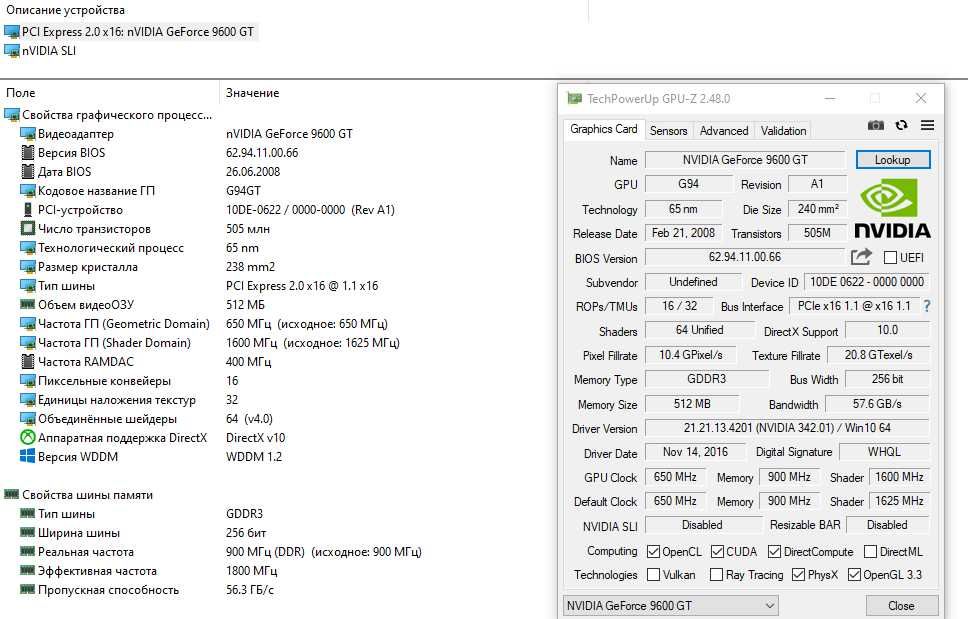Click value WDDM 1.2
Screen dimensions: 968x619
pos(254,457)
